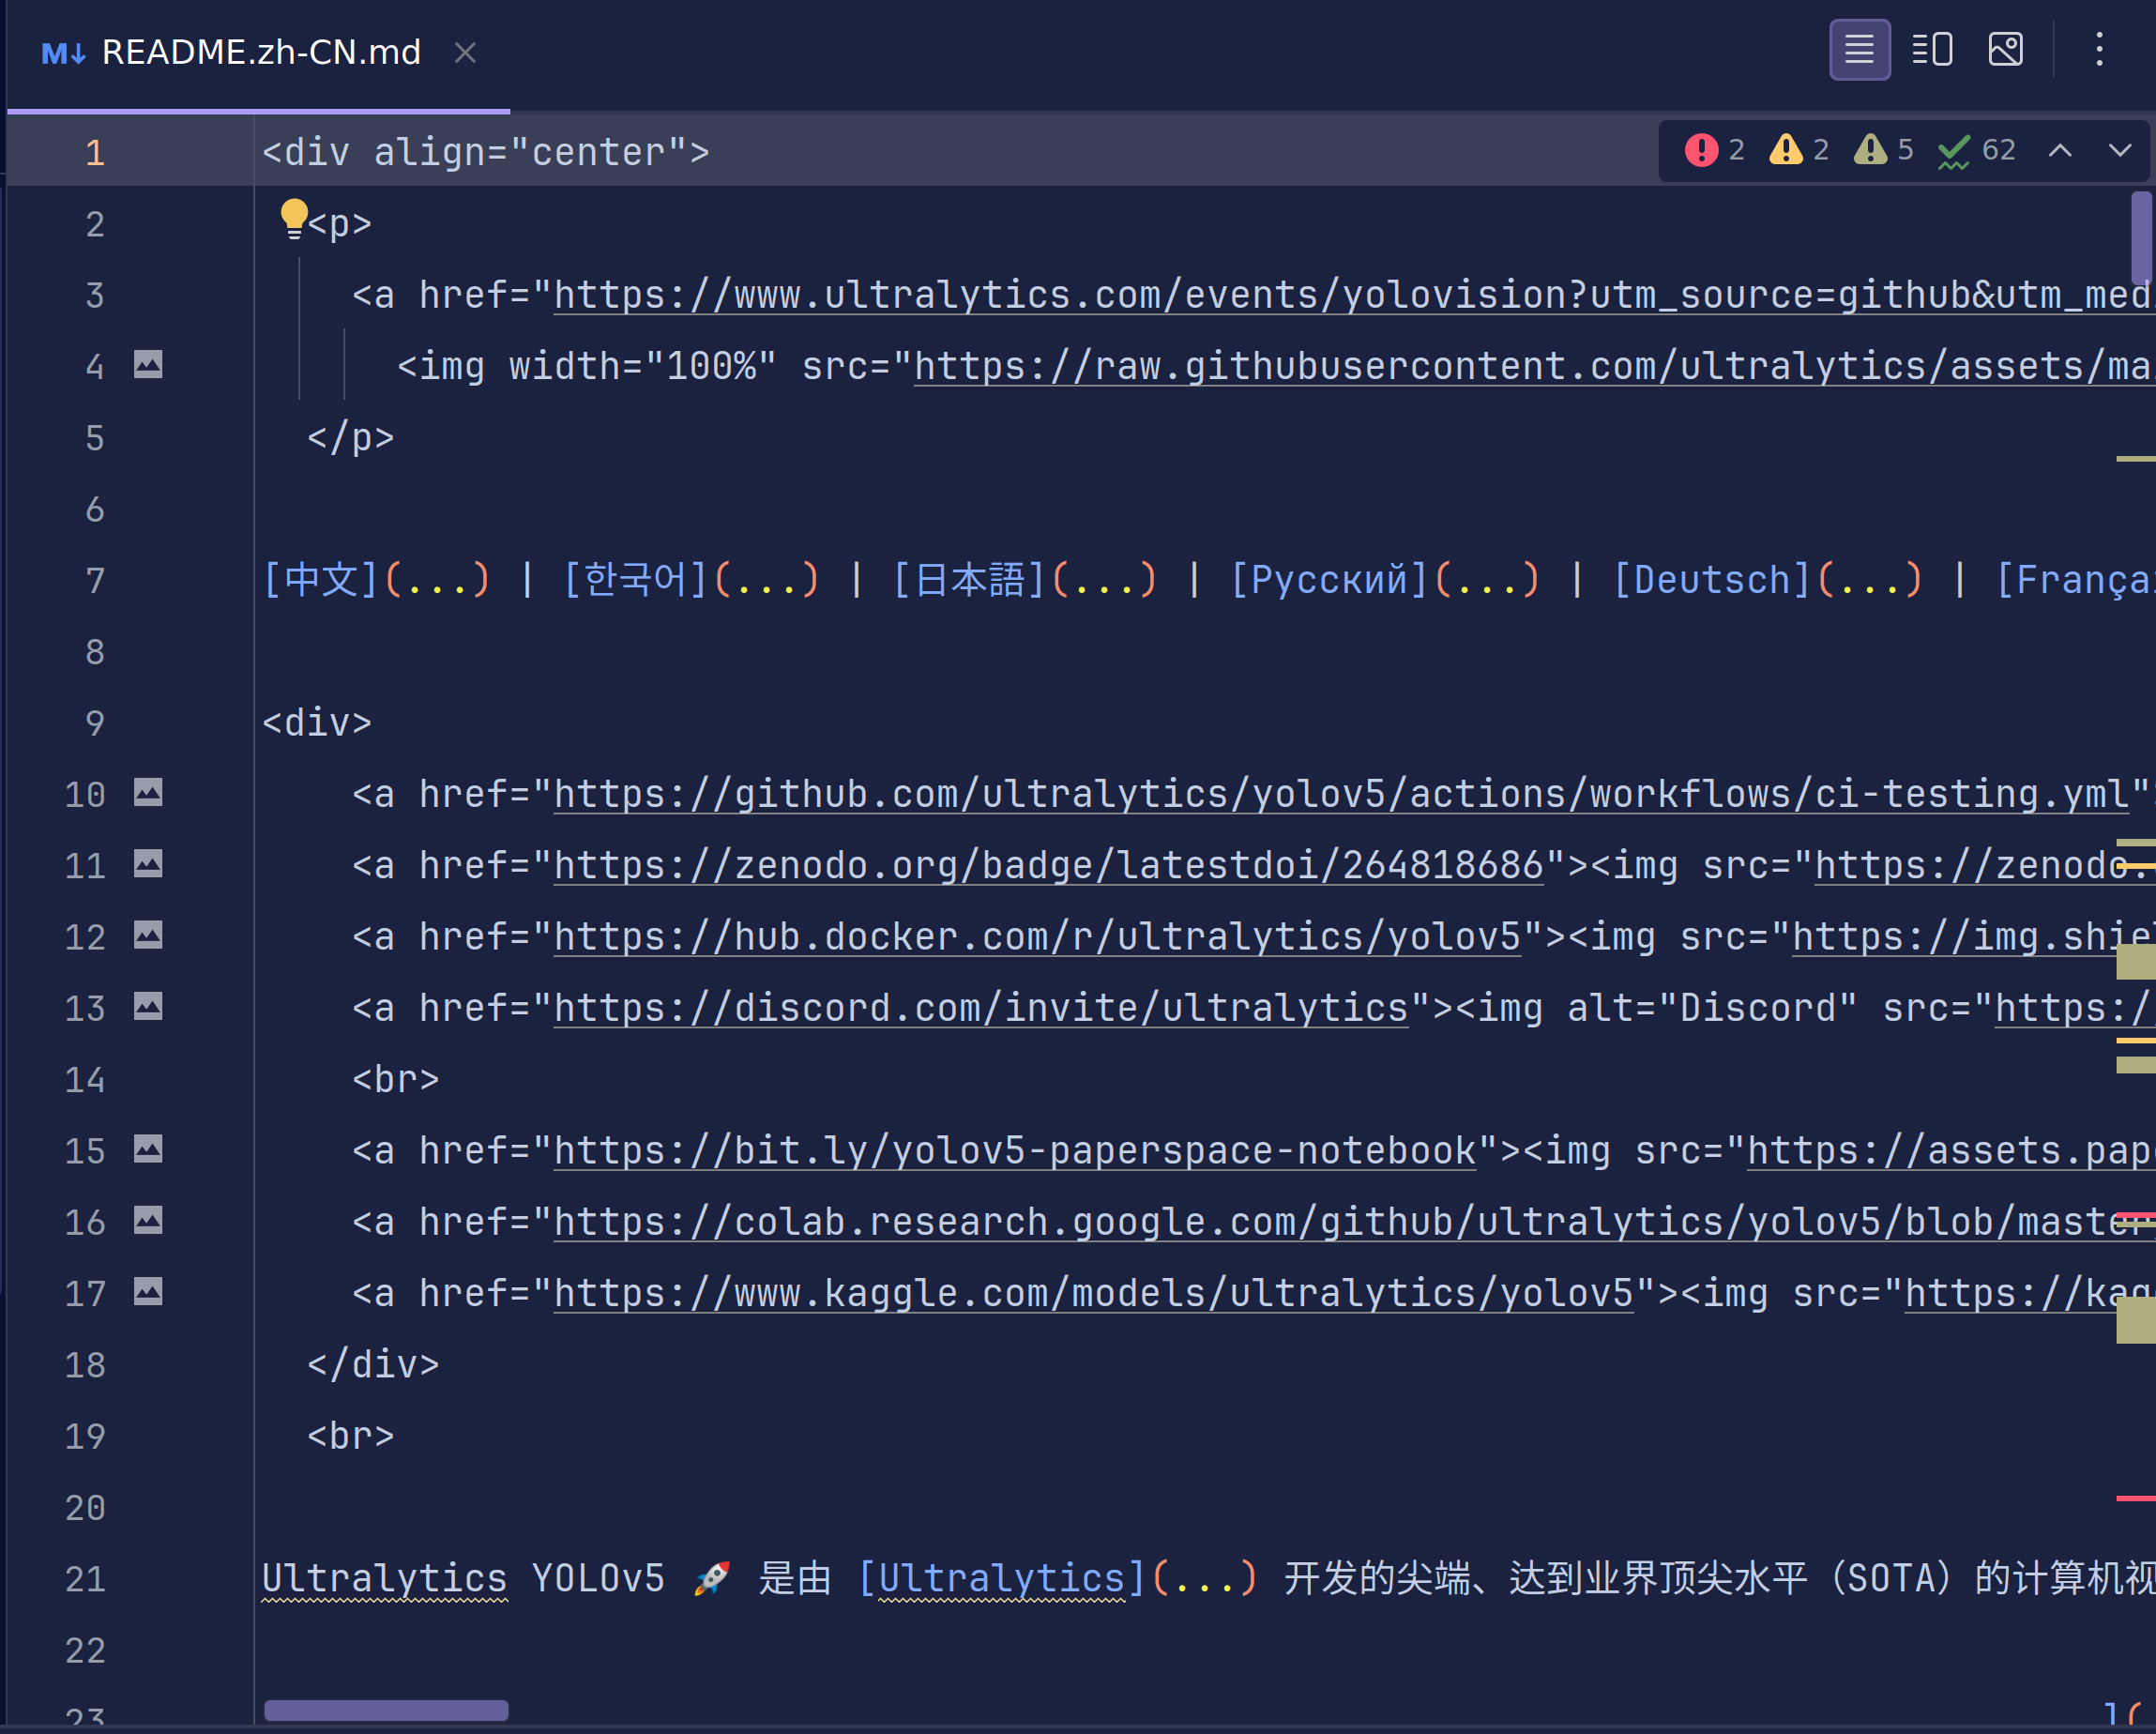The height and width of the screenshot is (1734, 2156).
Task: Click the red errors count indicator
Action: coord(1714,150)
